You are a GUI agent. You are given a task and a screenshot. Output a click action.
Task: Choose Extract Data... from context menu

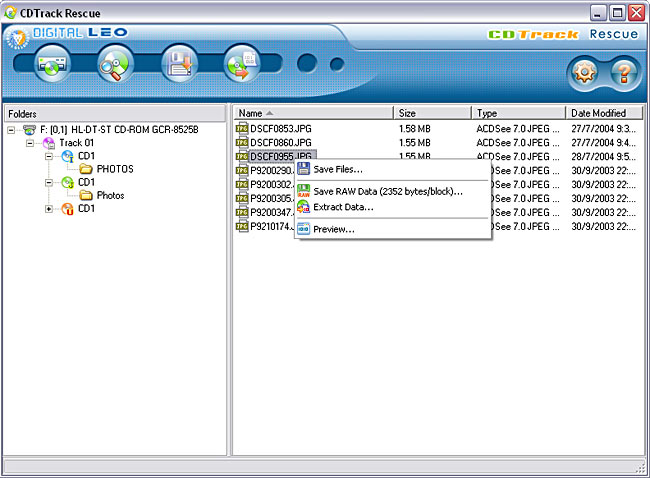point(393,207)
